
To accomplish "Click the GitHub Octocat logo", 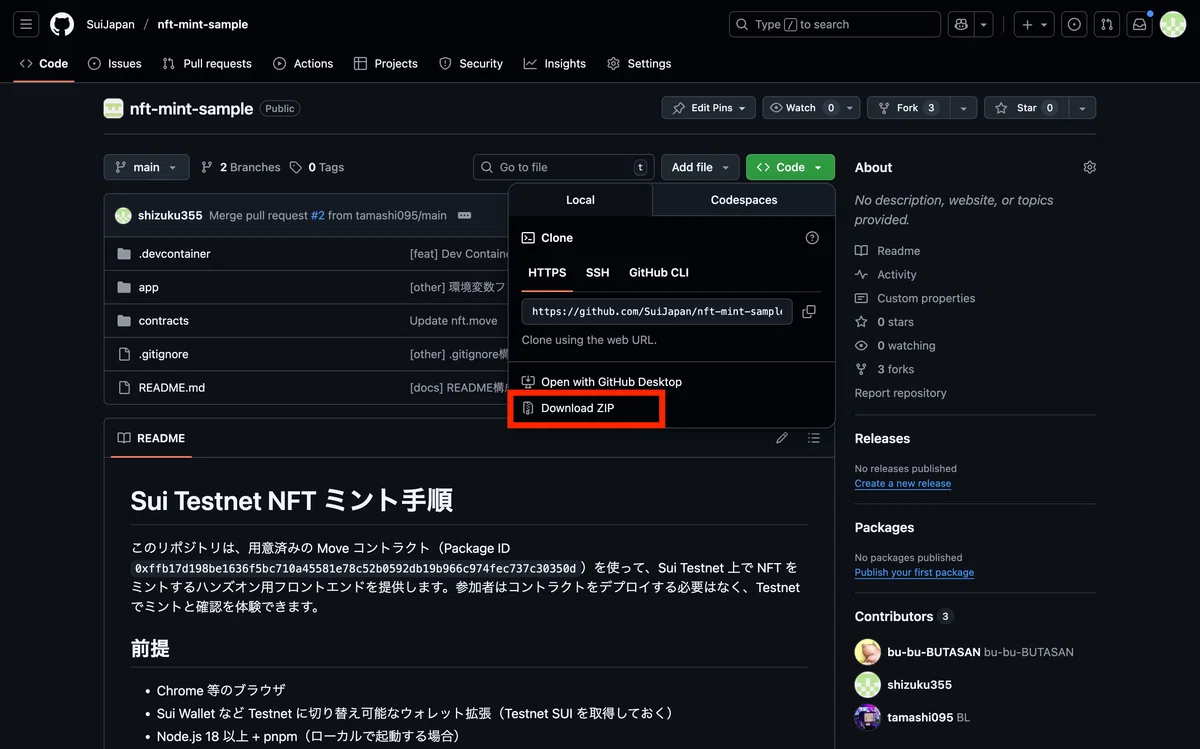I will [x=62, y=24].
